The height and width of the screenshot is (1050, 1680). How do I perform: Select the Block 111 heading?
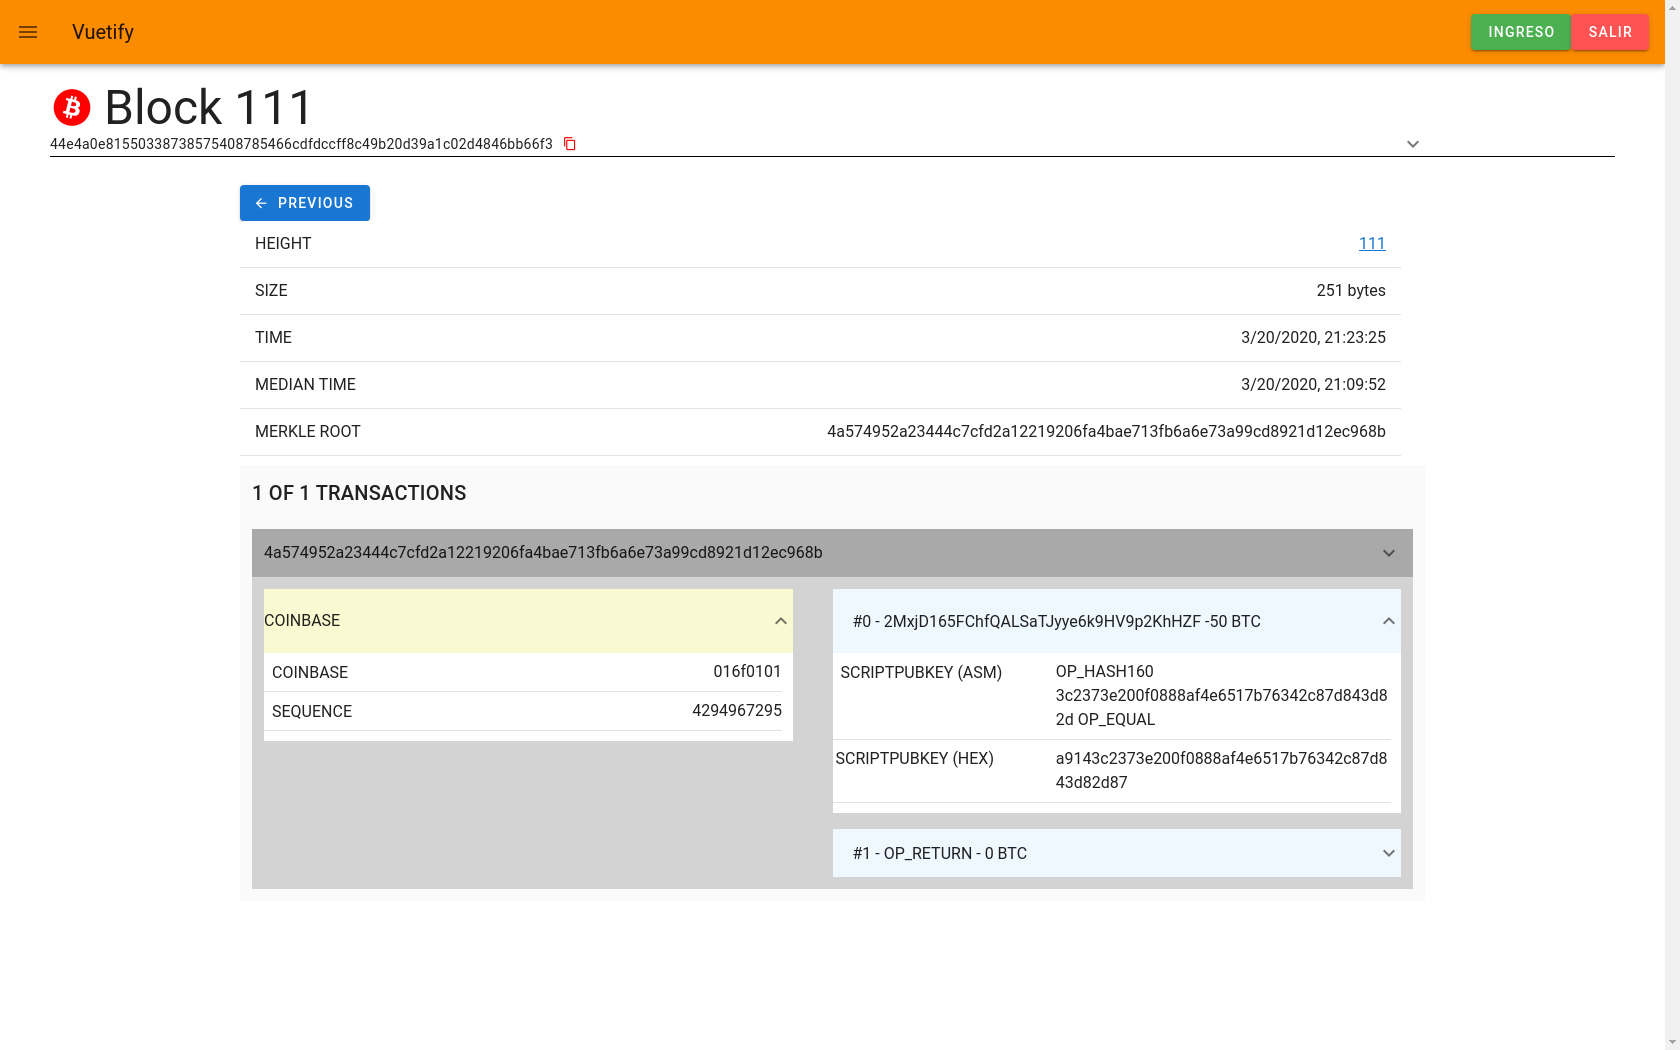[x=209, y=107]
